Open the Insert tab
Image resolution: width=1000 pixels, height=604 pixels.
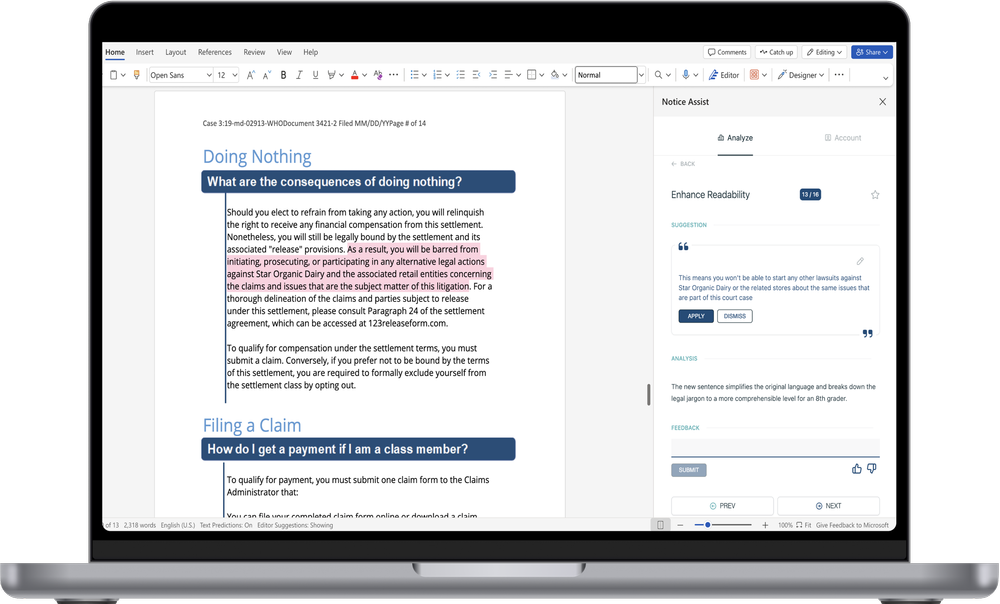[145, 52]
